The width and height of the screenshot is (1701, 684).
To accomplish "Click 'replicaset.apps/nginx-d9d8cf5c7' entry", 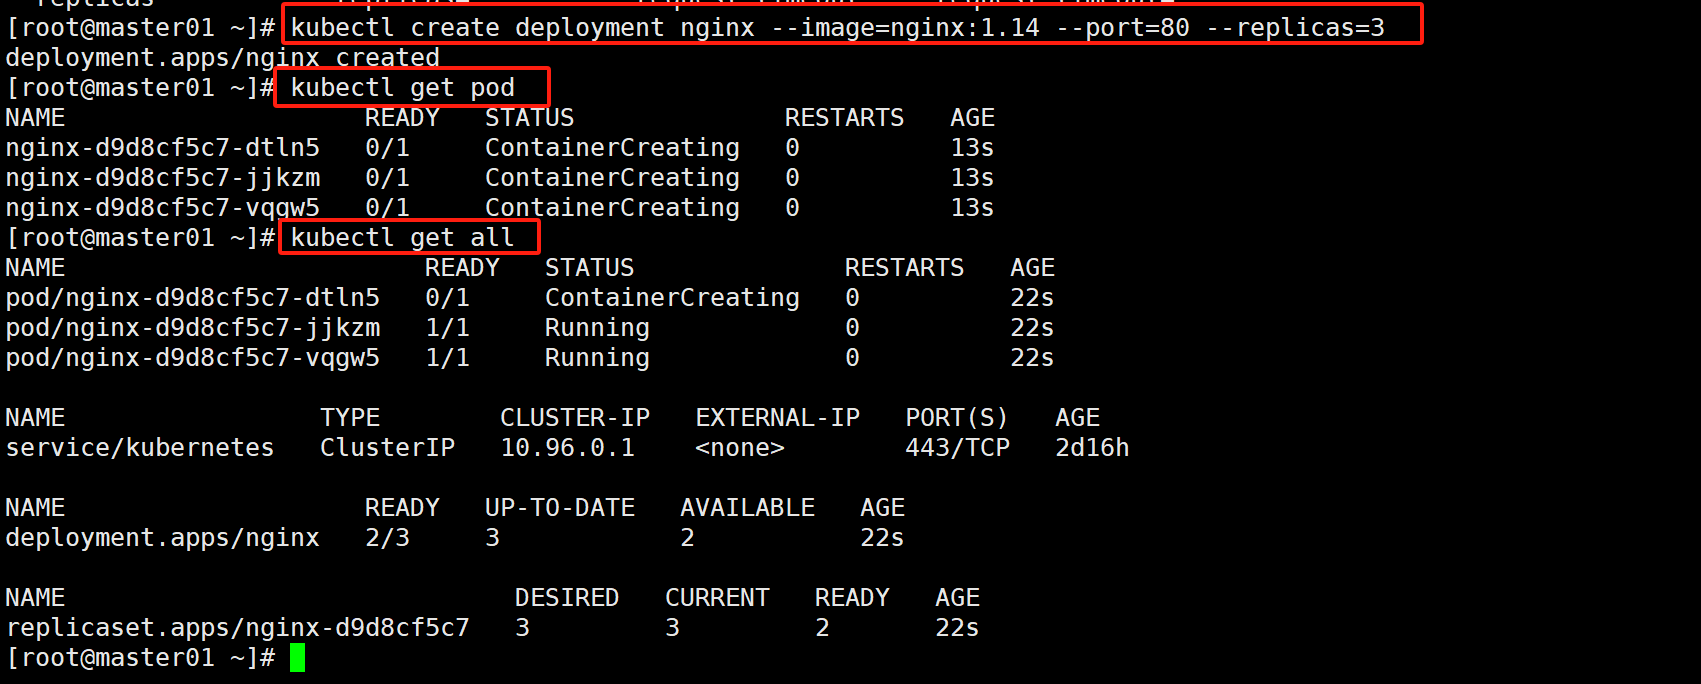I will coord(237,628).
